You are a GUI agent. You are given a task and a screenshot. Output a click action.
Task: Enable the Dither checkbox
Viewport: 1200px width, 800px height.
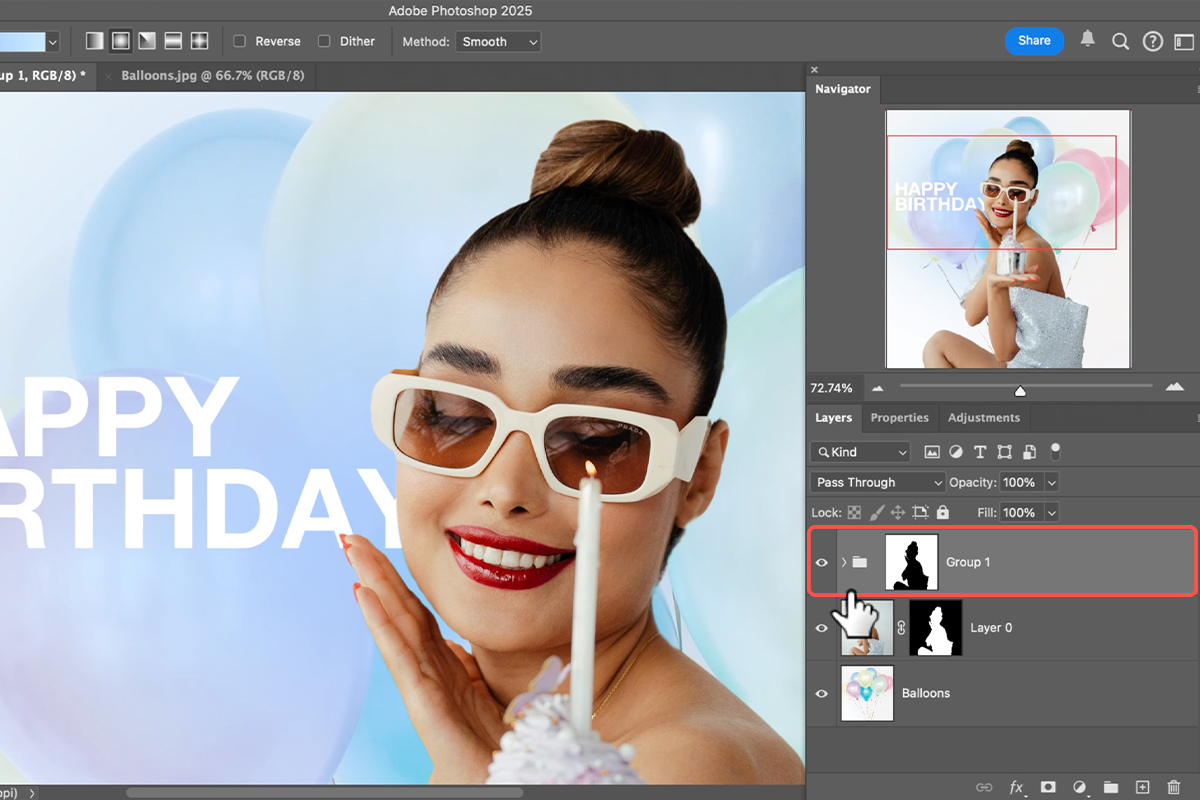[323, 41]
